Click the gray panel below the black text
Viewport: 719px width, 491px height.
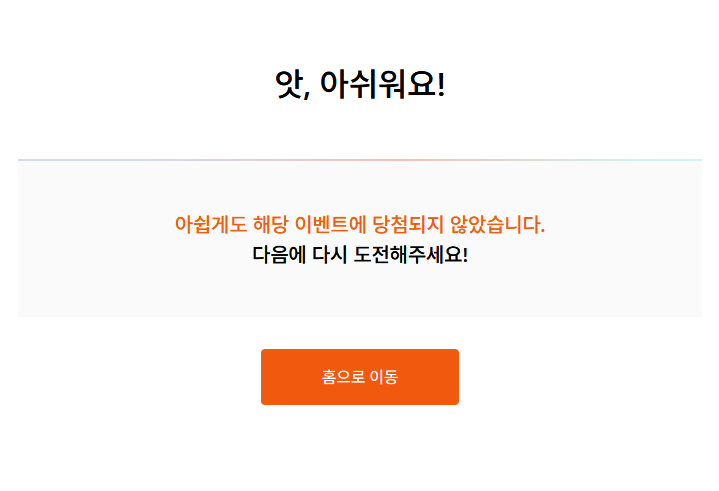point(360,292)
